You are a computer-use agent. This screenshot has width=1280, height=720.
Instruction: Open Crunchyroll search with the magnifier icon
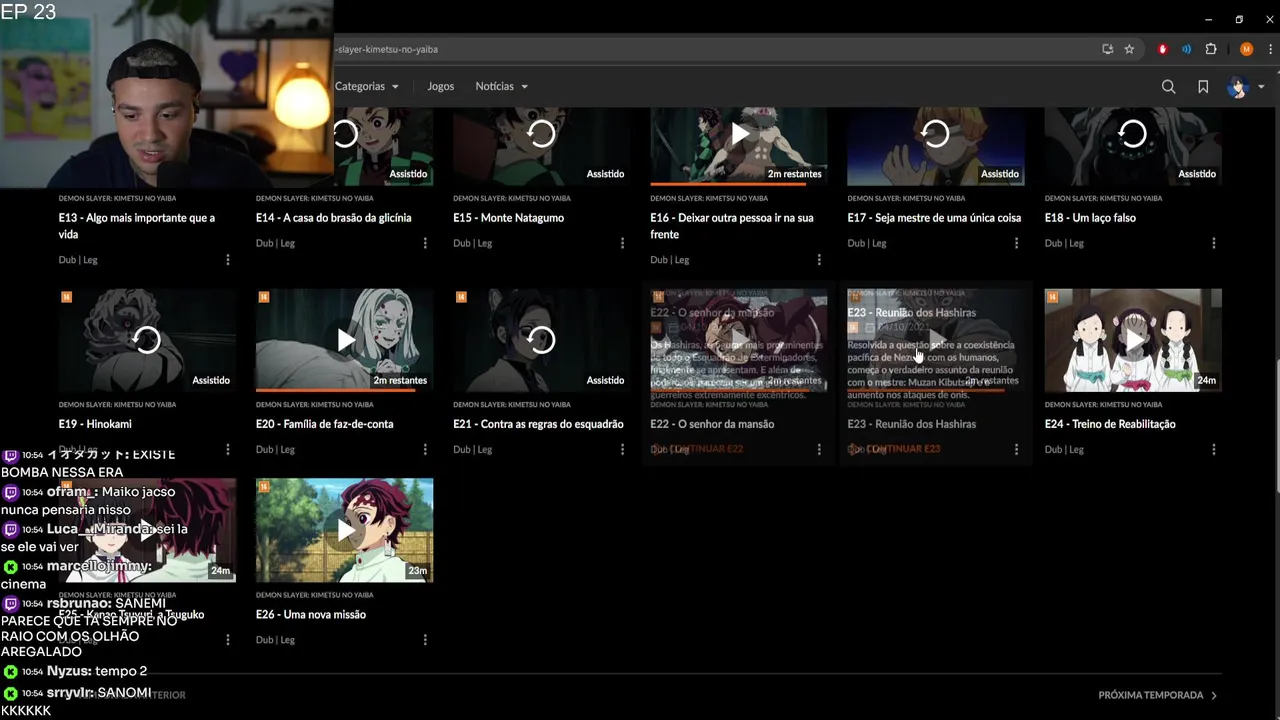pyautogui.click(x=1168, y=87)
